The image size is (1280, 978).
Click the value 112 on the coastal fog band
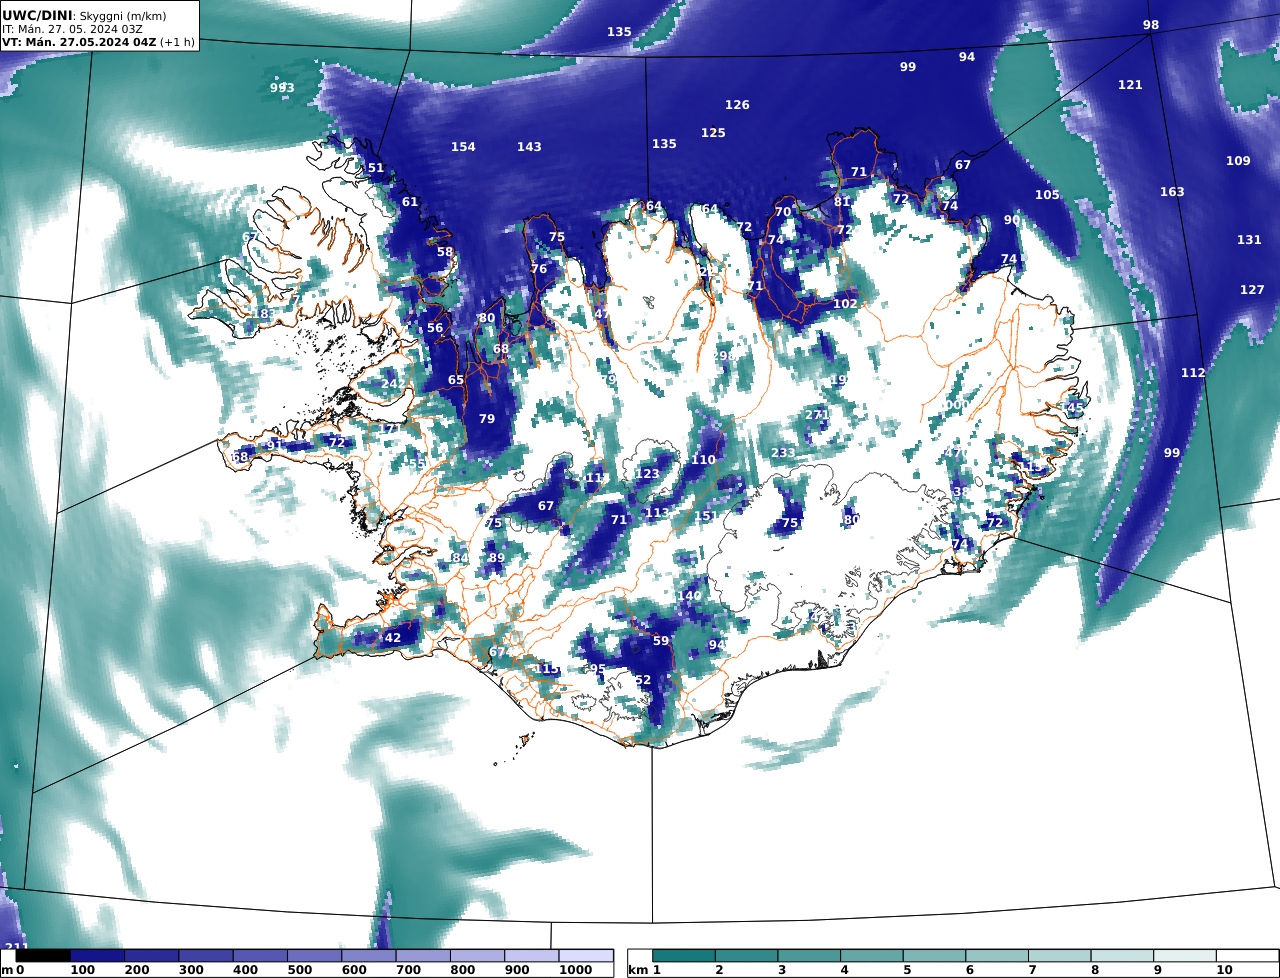coord(1193,373)
